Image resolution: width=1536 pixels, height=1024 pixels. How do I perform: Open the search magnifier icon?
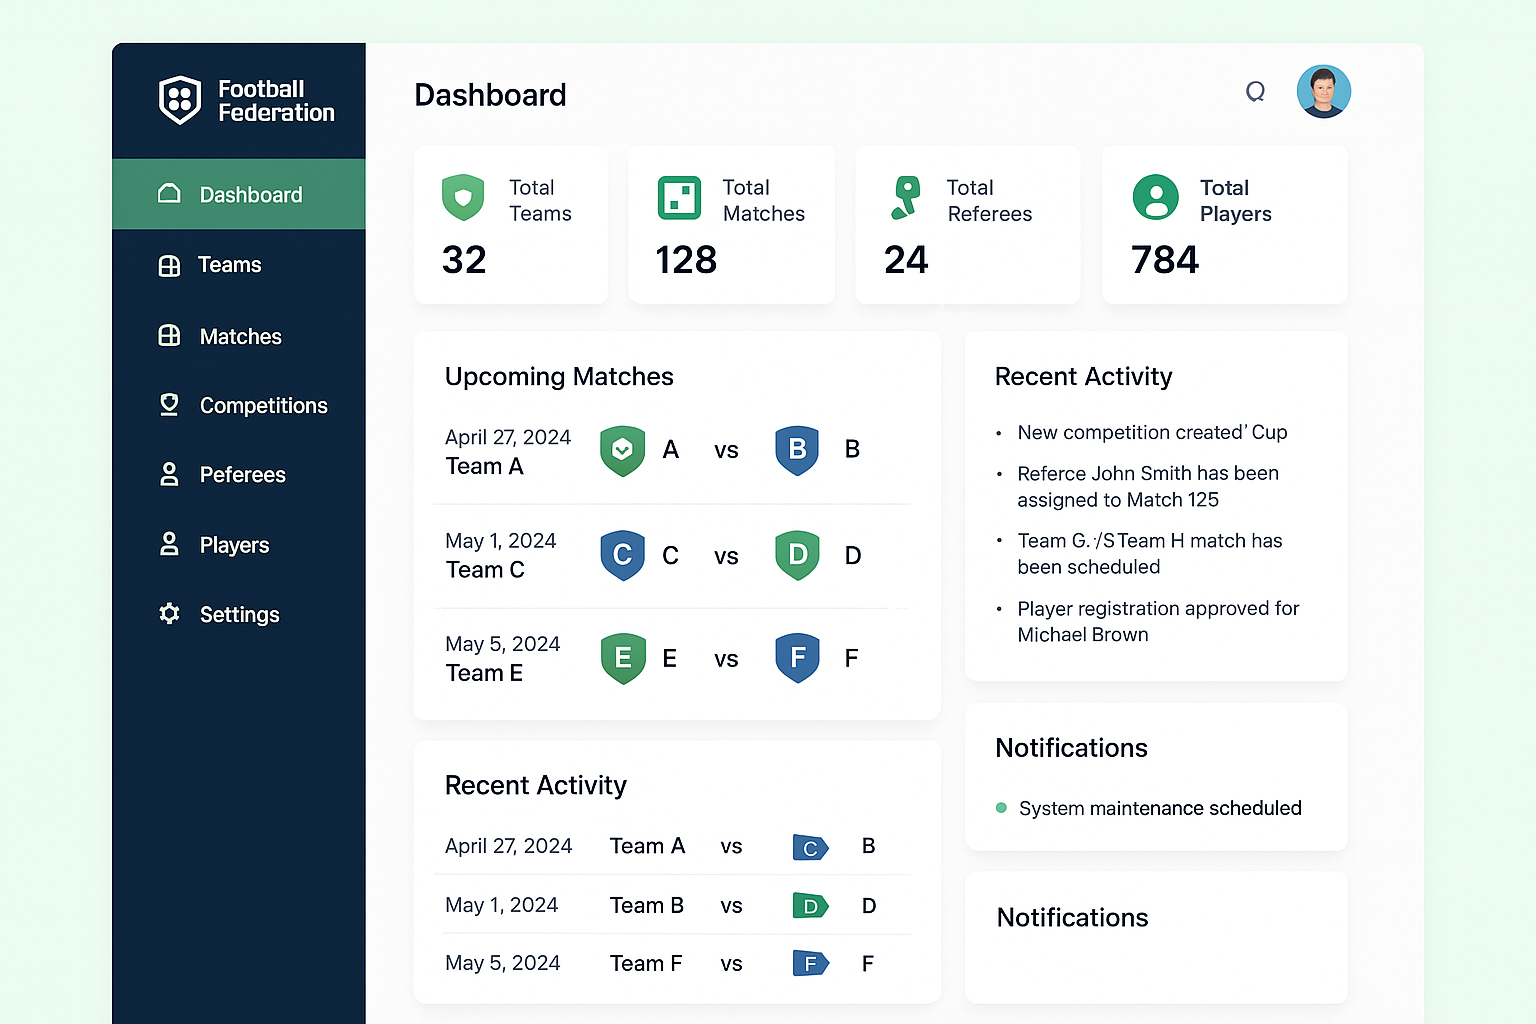point(1255,92)
